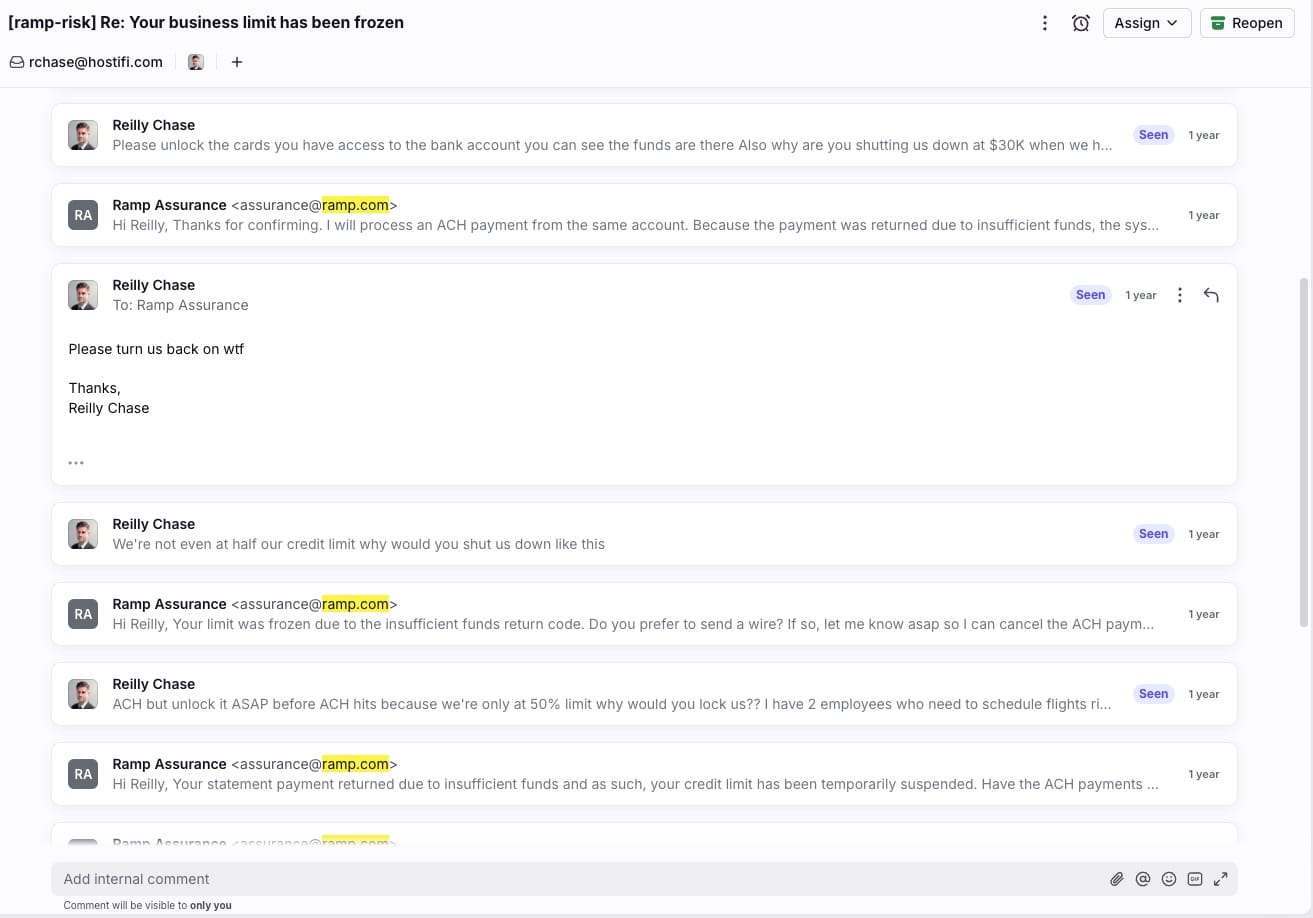This screenshot has width=1313, height=918.
Task: Click the Reopen button
Action: (1245, 23)
